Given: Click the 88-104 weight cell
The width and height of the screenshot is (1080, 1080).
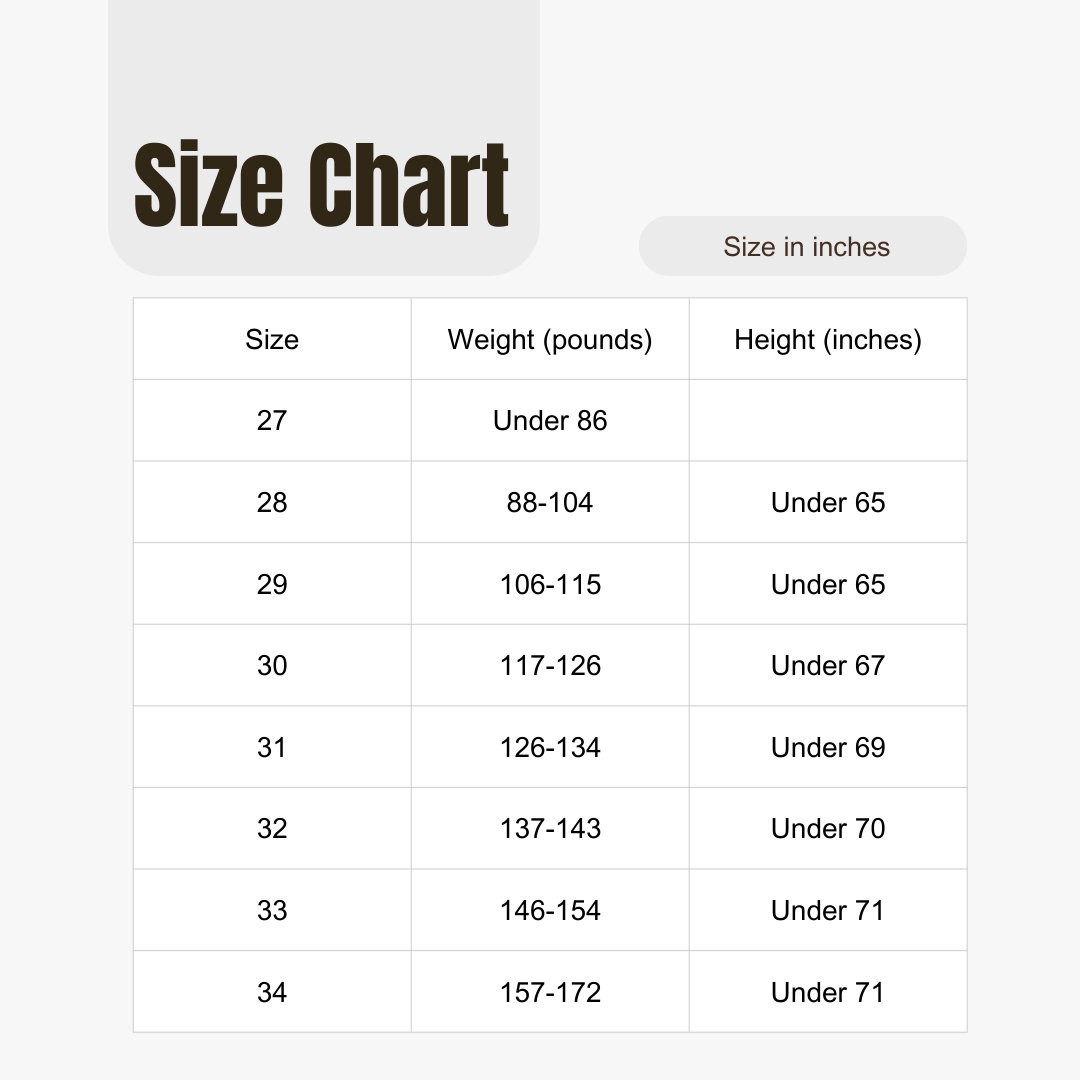Looking at the screenshot, I should (x=550, y=502).
